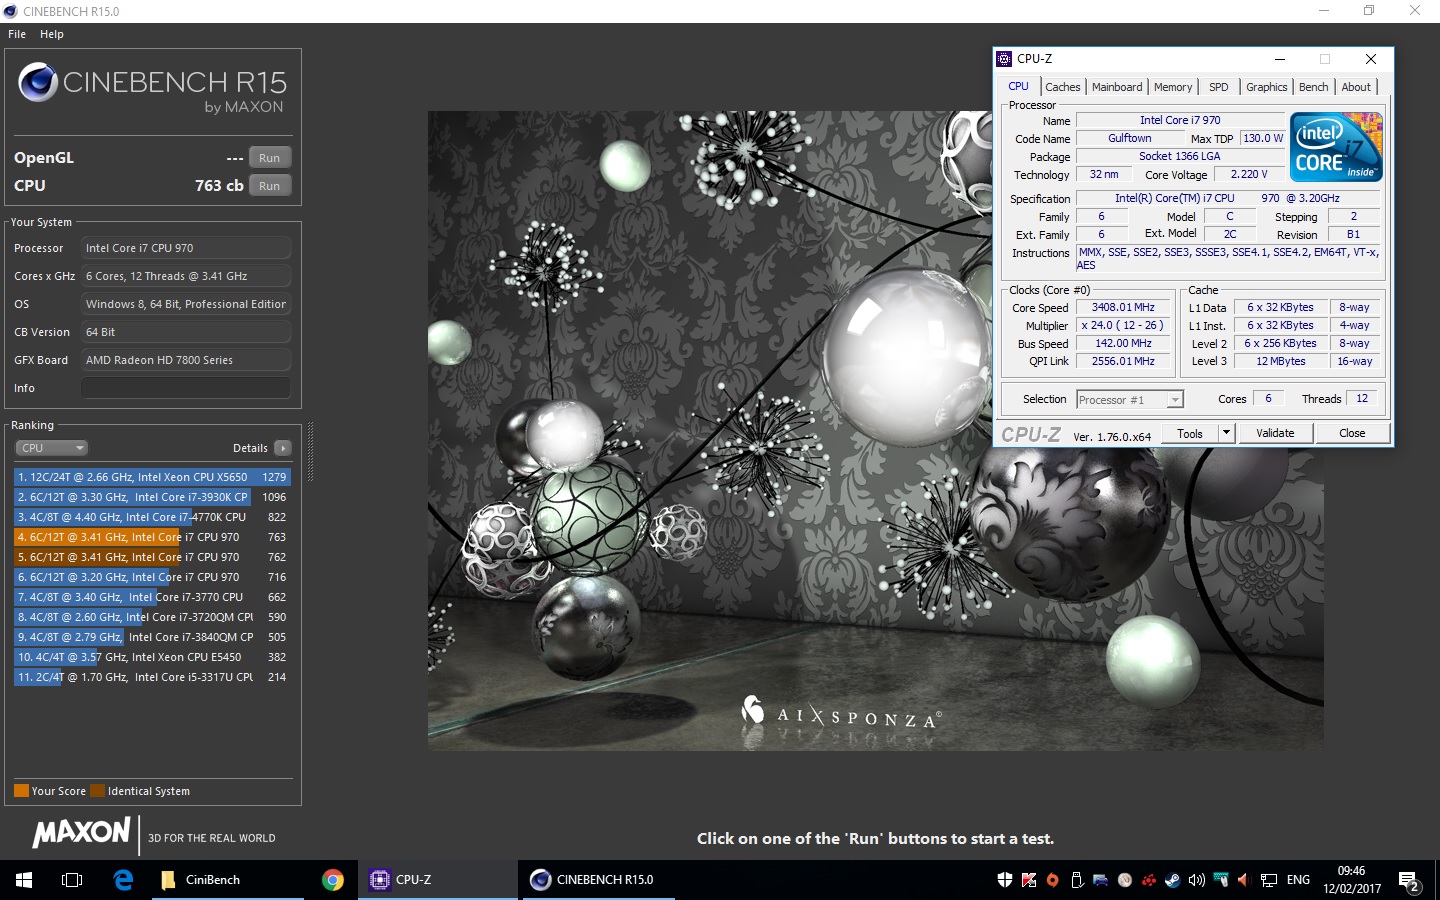1440x900 pixels.
Task: Click the Close button in CPU-Z
Action: (1352, 433)
